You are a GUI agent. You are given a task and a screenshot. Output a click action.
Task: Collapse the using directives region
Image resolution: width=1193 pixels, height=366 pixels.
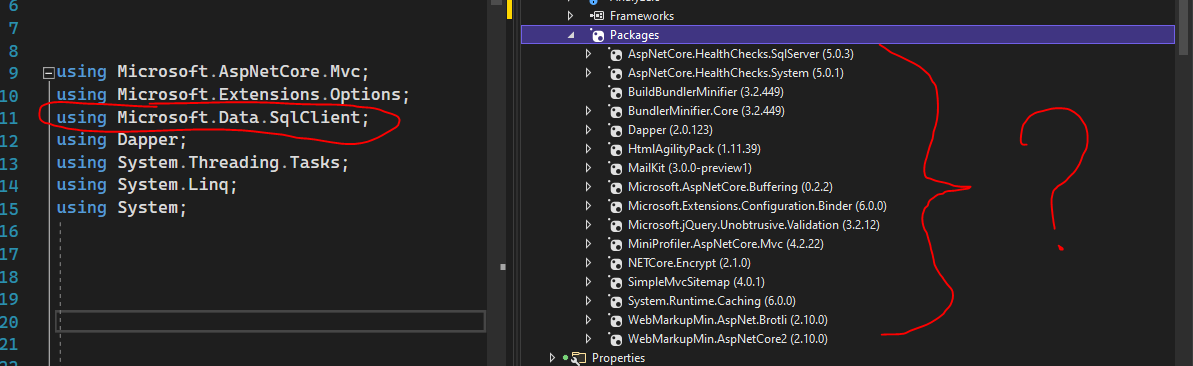coord(49,73)
